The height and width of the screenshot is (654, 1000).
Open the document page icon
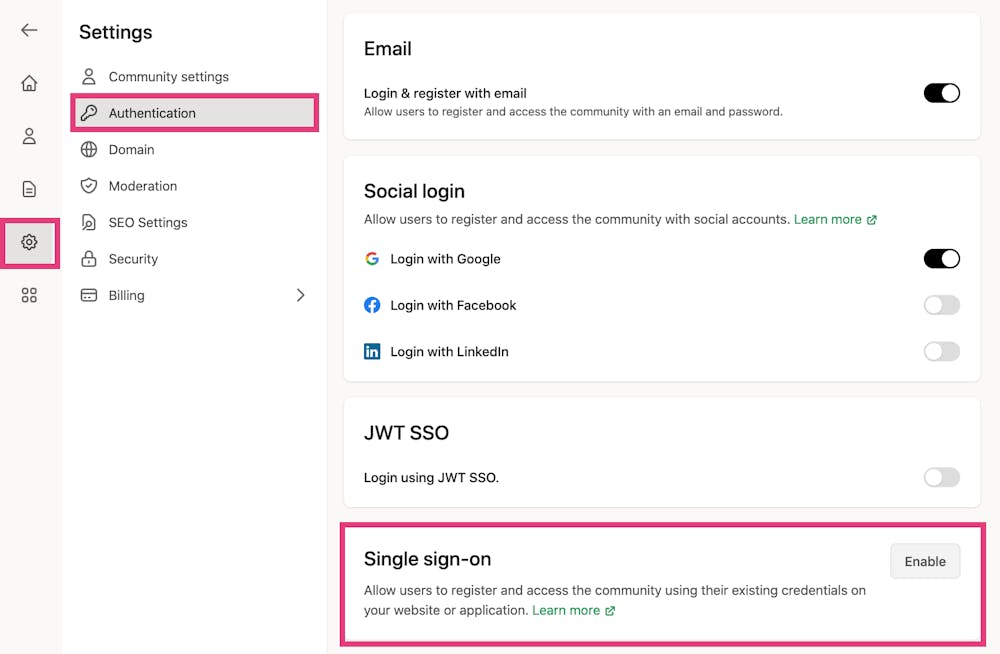pos(29,189)
